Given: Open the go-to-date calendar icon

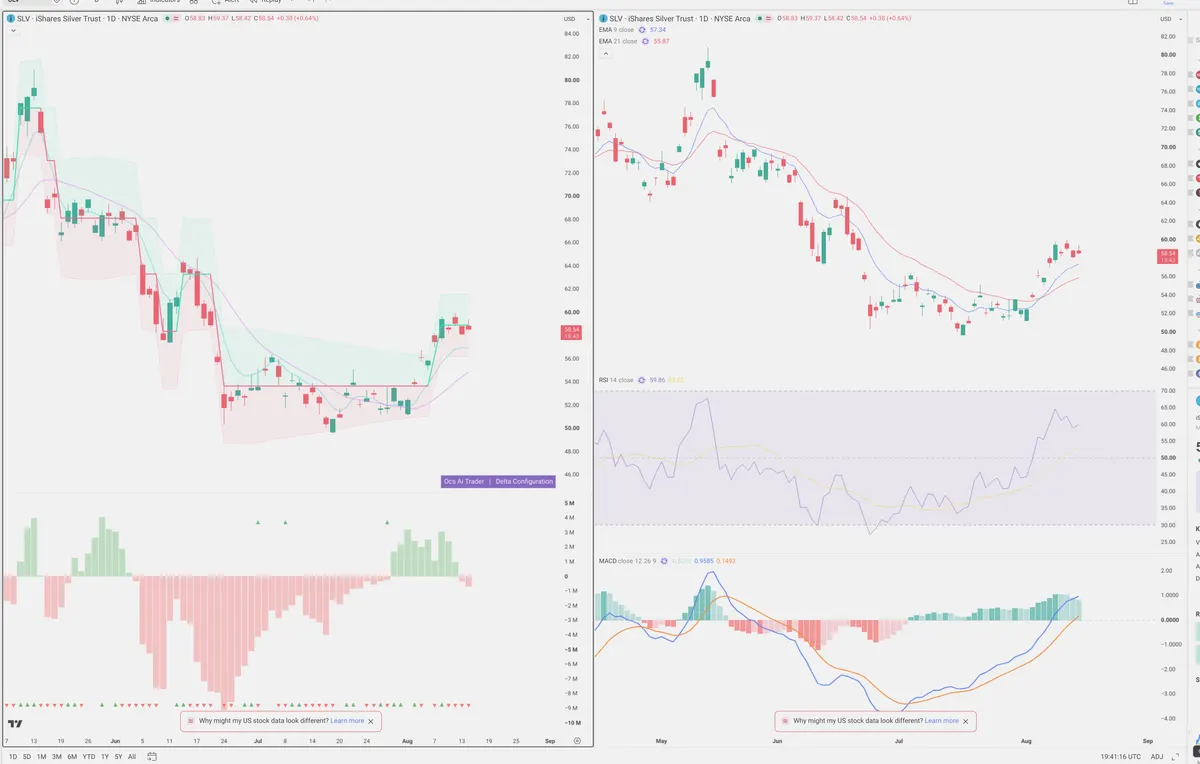Looking at the screenshot, I should pos(152,756).
